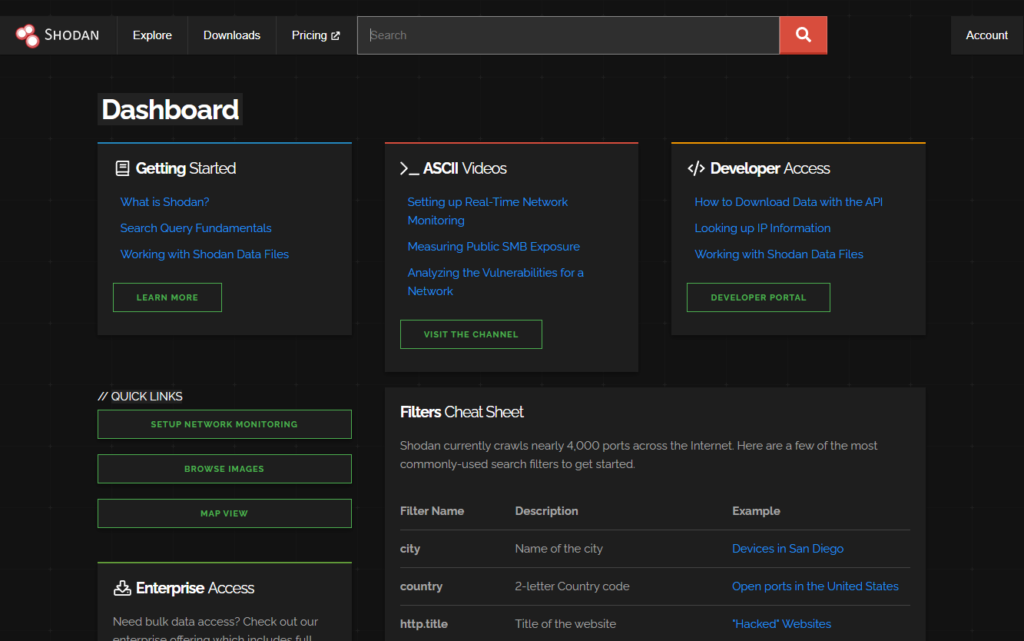1024x641 pixels.
Task: Click the 'Filter Name' column header
Action: 432,510
